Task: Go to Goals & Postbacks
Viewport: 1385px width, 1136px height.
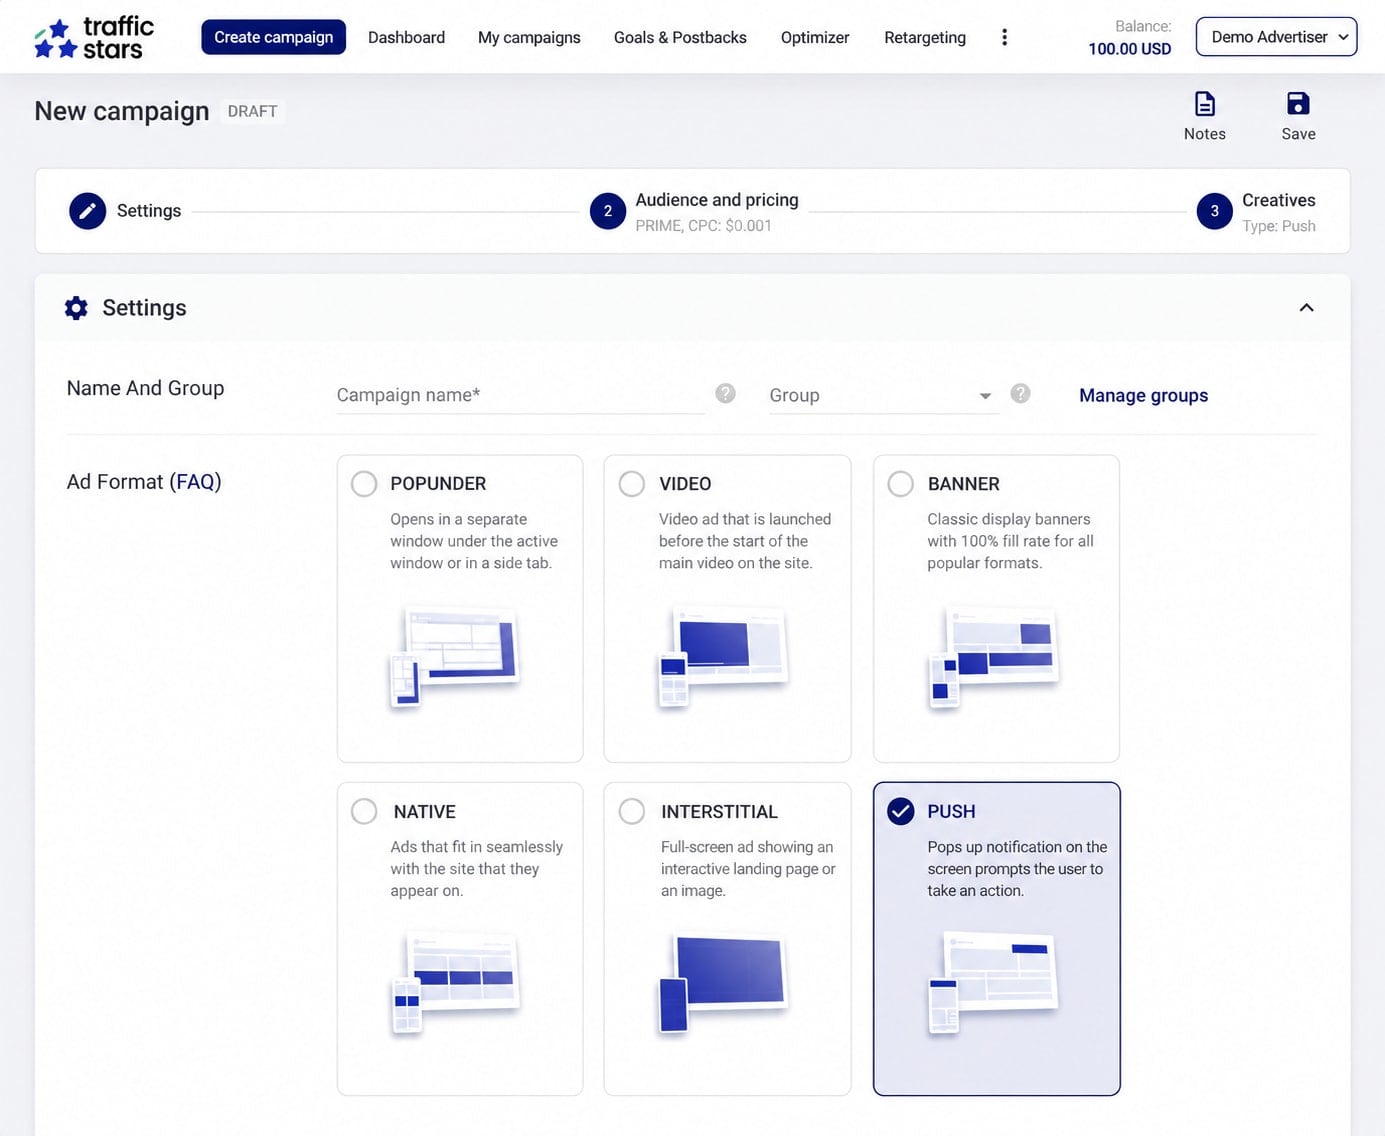Action: pyautogui.click(x=680, y=37)
